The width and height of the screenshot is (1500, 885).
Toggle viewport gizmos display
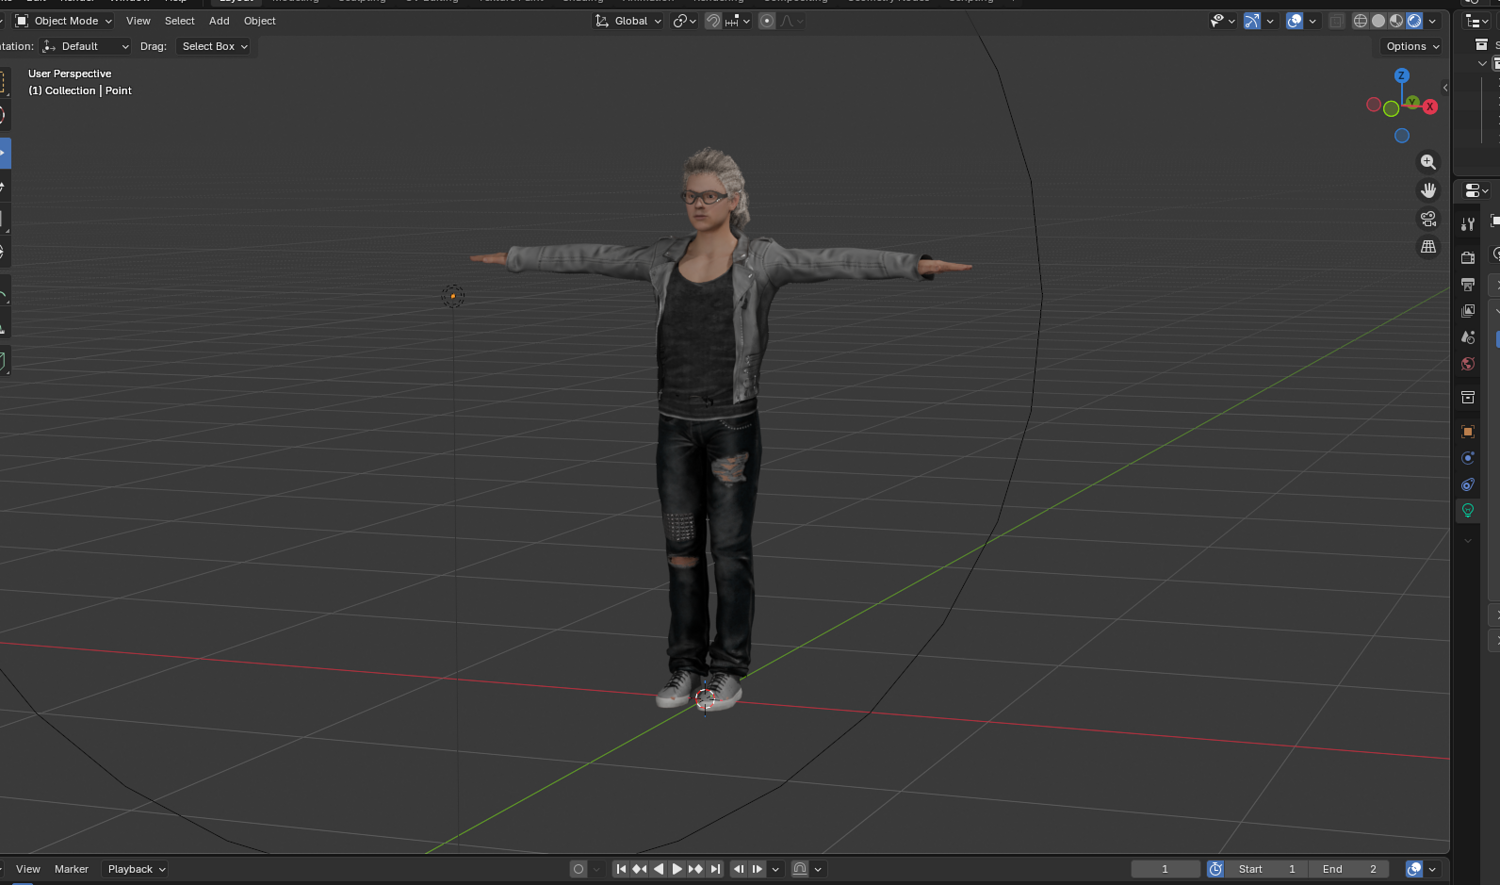(x=1252, y=21)
